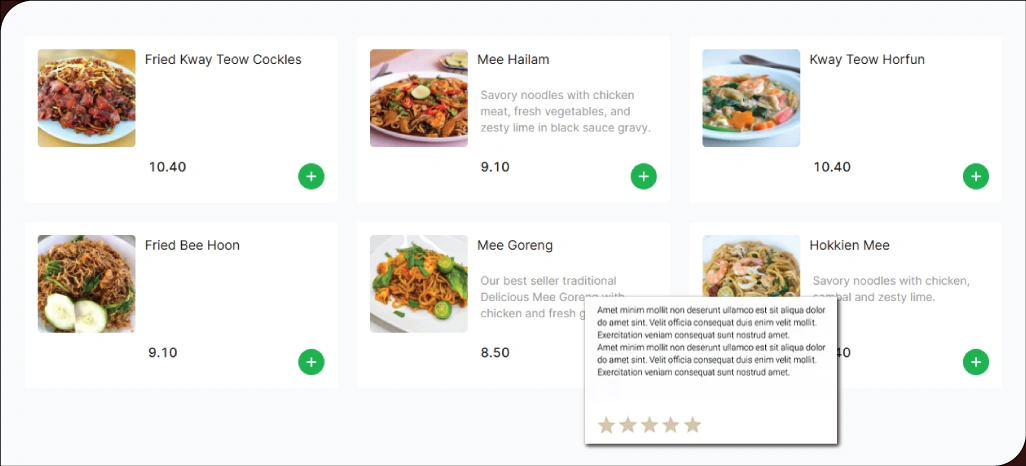The image size is (1026, 466).
Task: Open the Fried Kway Teow Cockles photo
Action: pyautogui.click(x=87, y=98)
